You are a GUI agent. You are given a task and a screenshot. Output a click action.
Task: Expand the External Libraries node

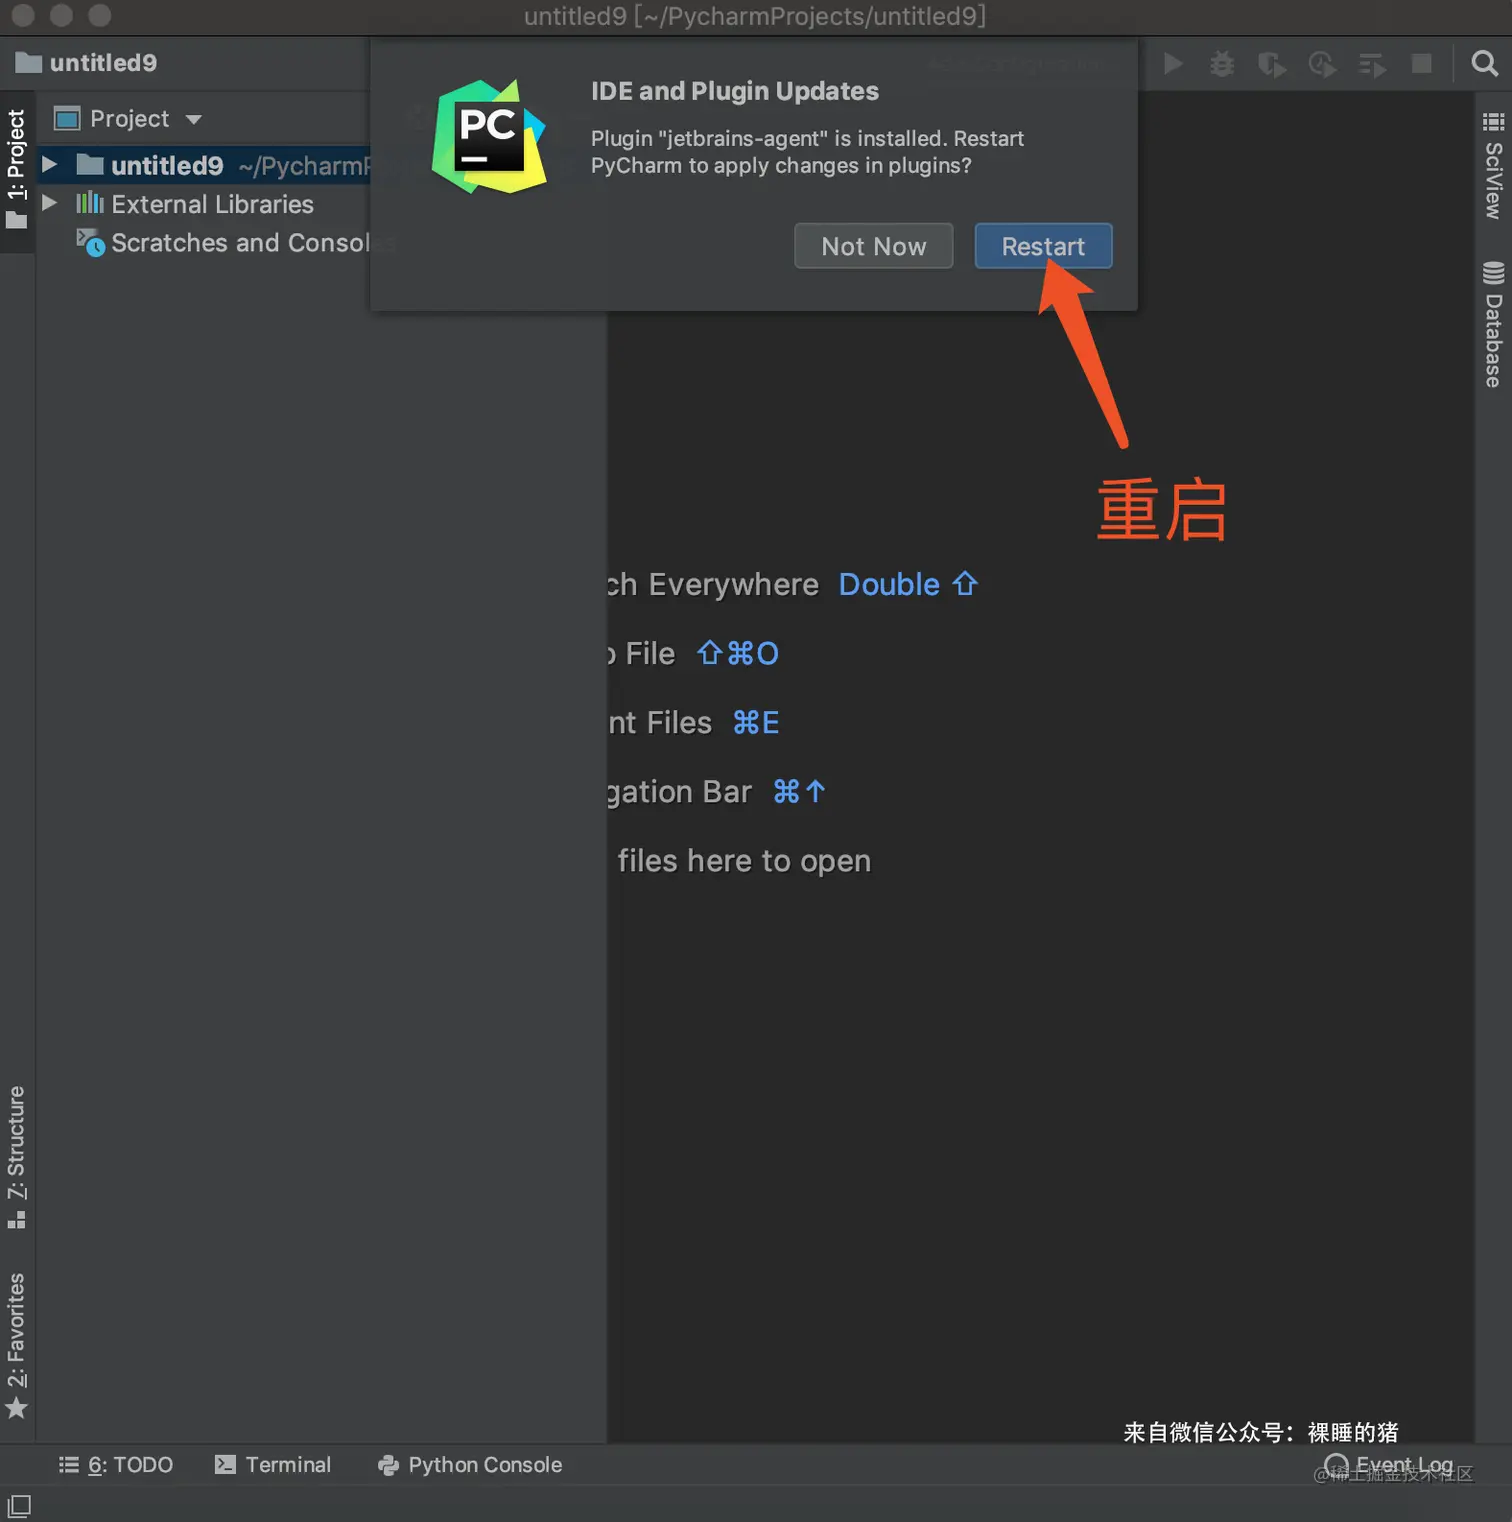coord(50,204)
